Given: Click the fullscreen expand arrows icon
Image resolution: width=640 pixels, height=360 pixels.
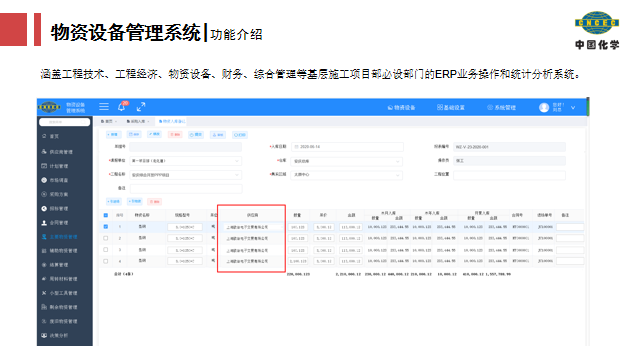Looking at the screenshot, I should click(x=141, y=107).
